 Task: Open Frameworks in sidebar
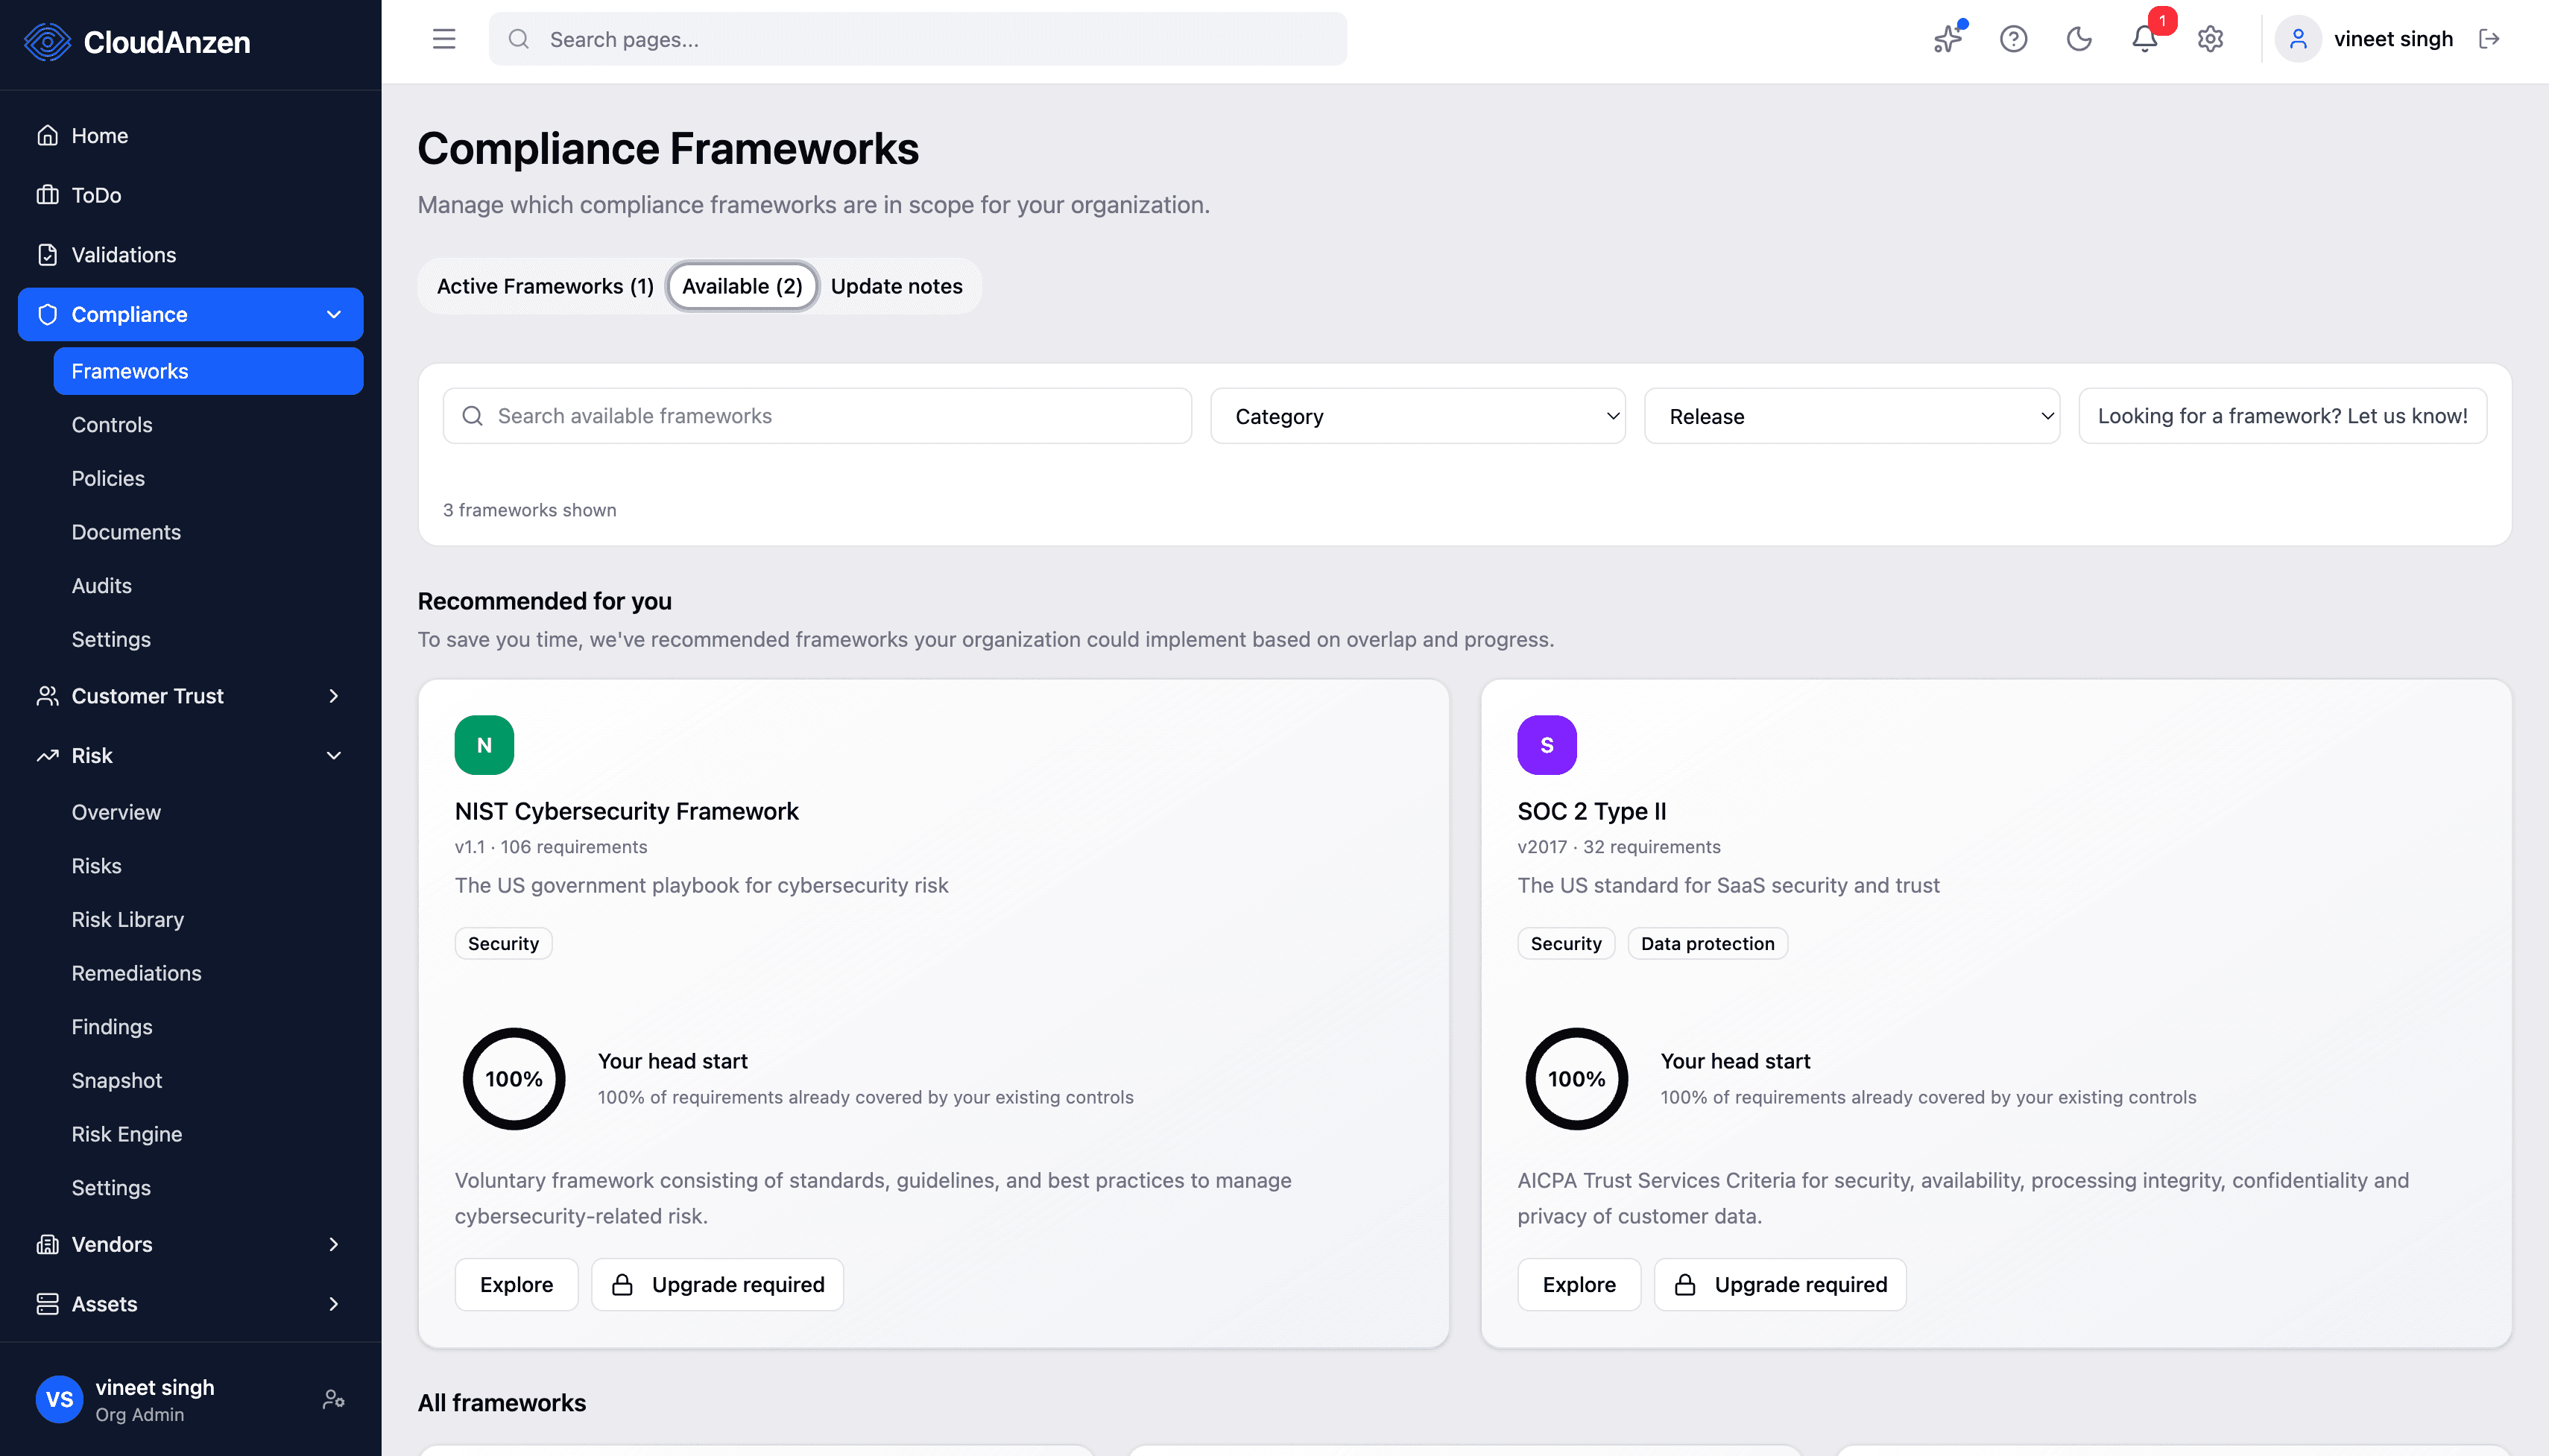tap(208, 371)
